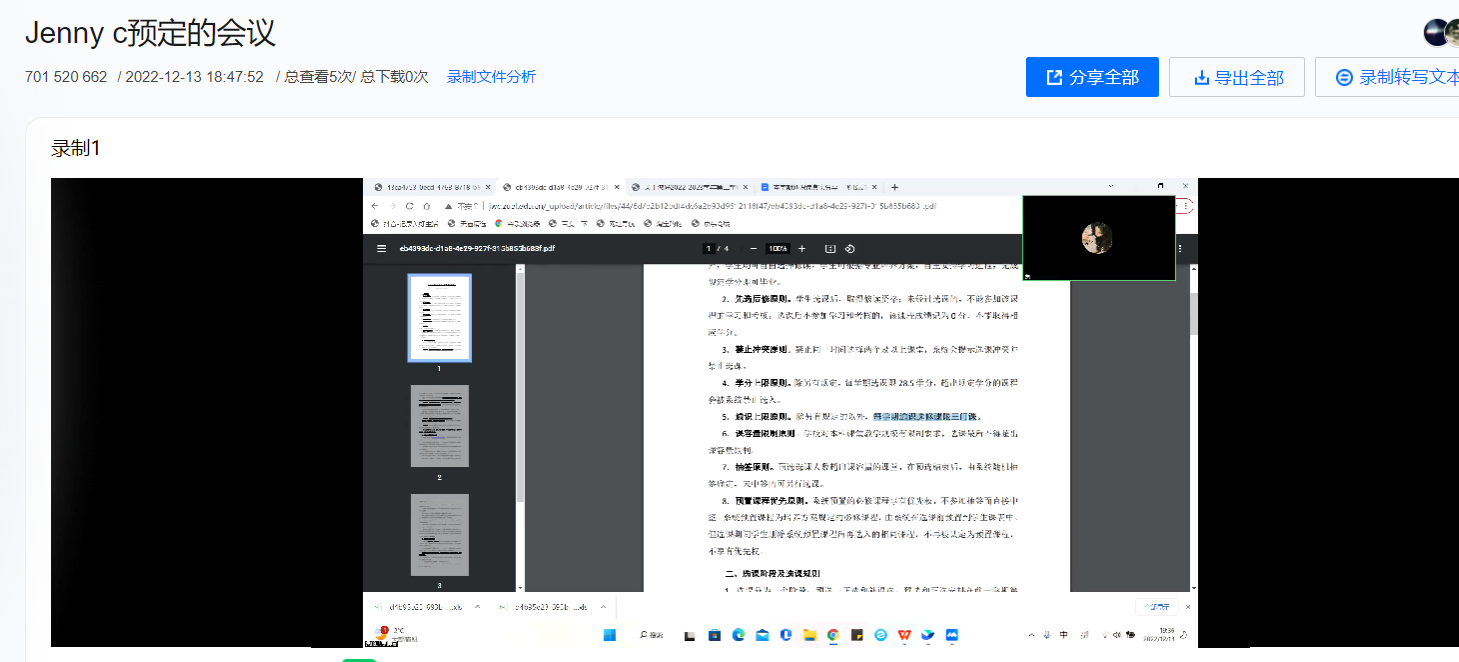Expand the first downloaded file's chevron menu
1459x662 pixels.
click(477, 606)
